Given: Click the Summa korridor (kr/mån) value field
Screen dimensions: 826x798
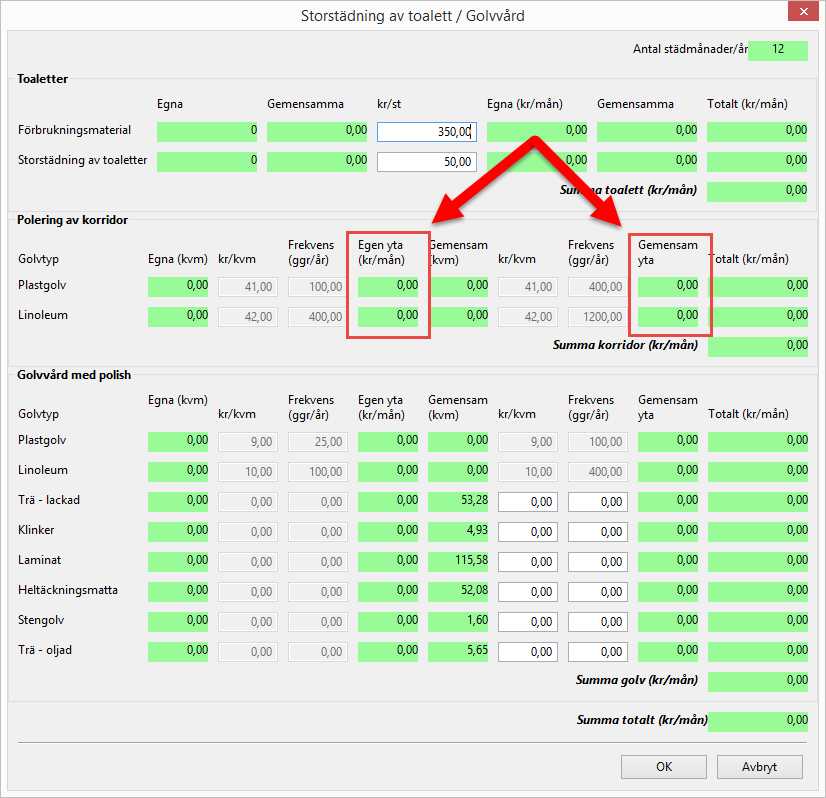Looking at the screenshot, I should pyautogui.click(x=757, y=346).
